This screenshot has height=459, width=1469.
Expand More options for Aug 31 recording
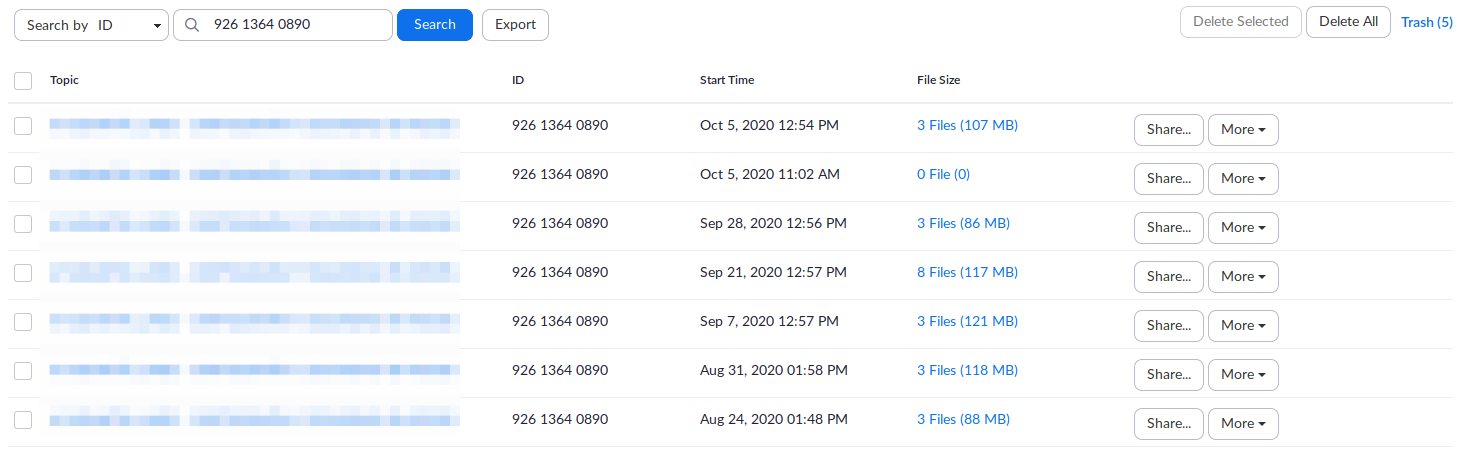[x=1243, y=375]
